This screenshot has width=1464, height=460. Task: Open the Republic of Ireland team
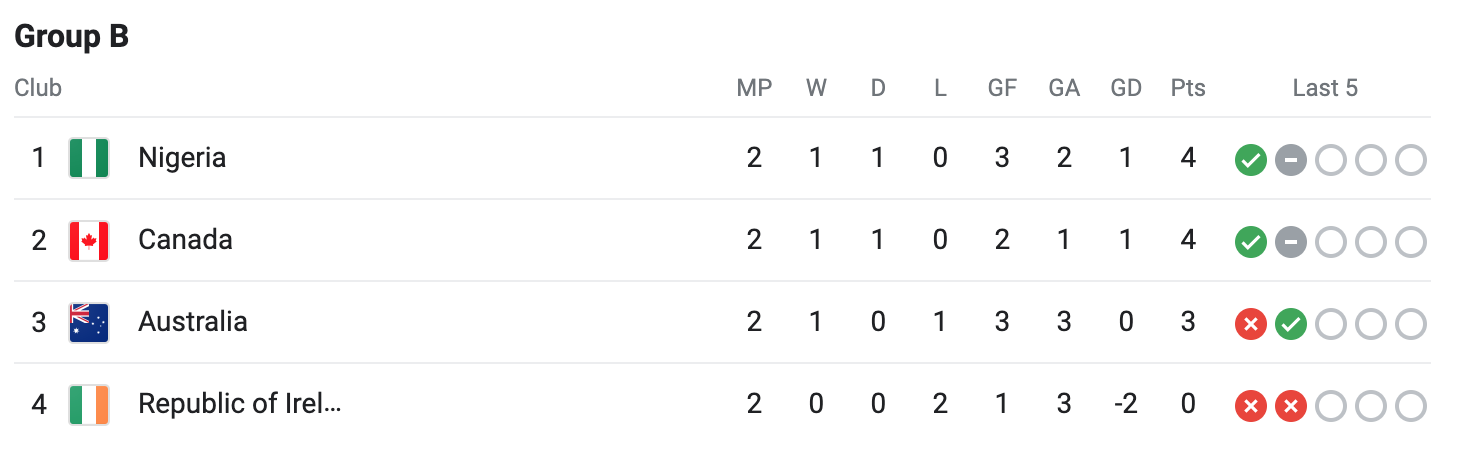(240, 404)
